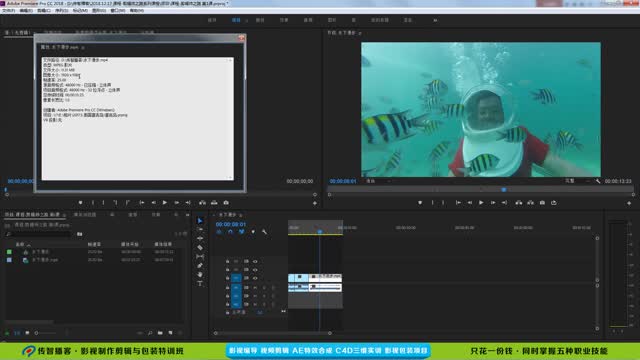Viewport: 640px width, 360px height.
Task: Switch to the Effects workspace tab
Action: pyautogui.click(x=284, y=20)
